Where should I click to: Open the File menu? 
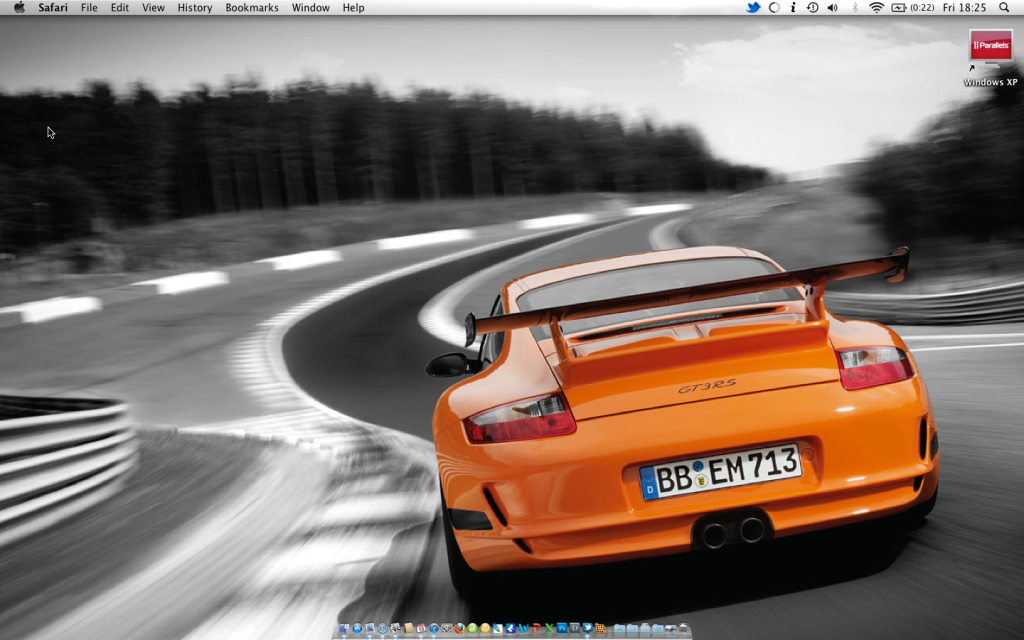coord(89,7)
